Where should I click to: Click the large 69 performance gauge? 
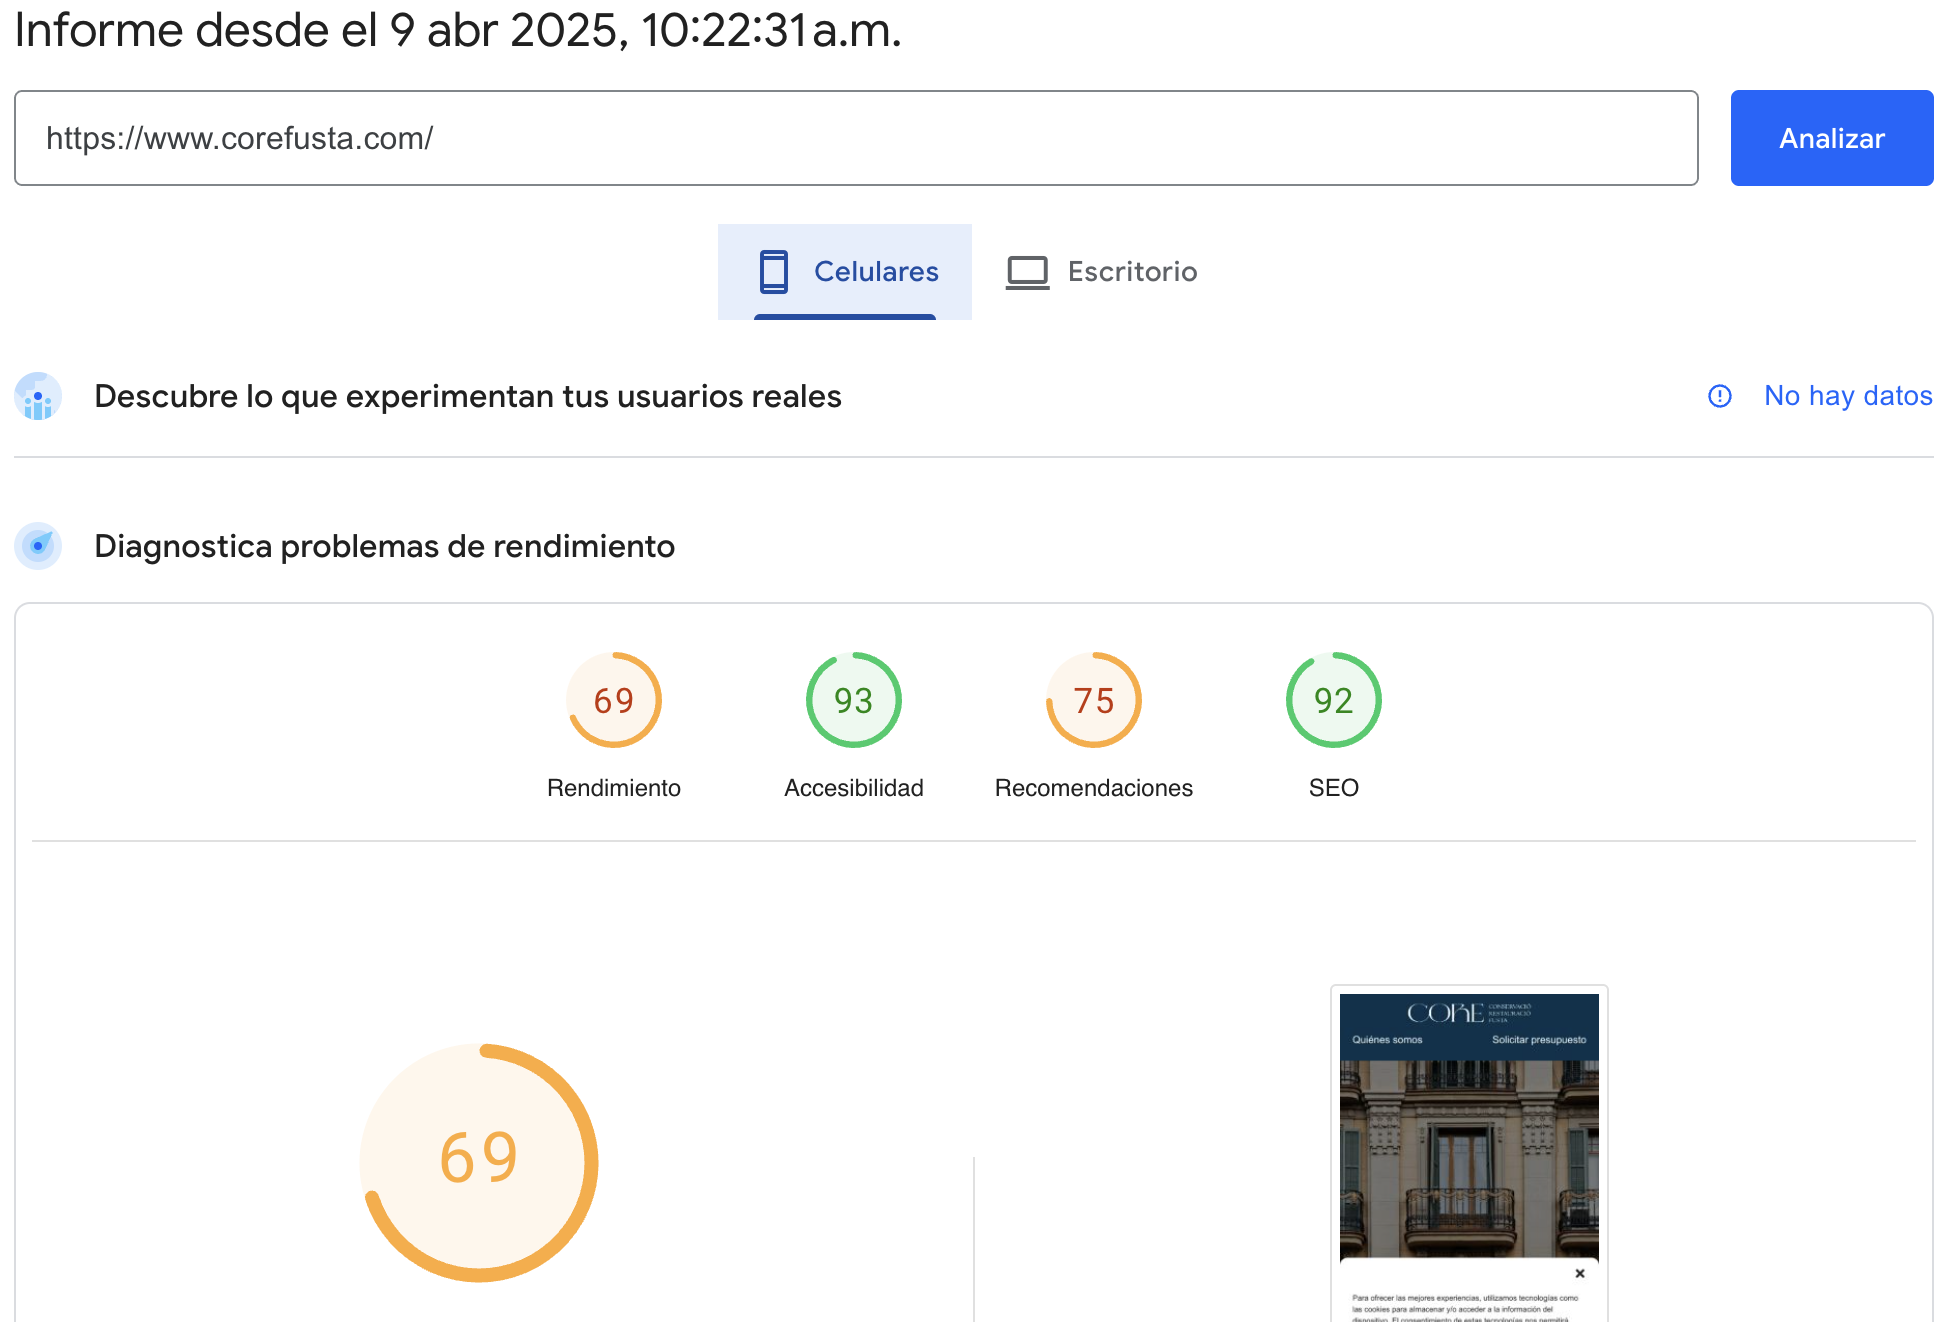(x=479, y=1162)
